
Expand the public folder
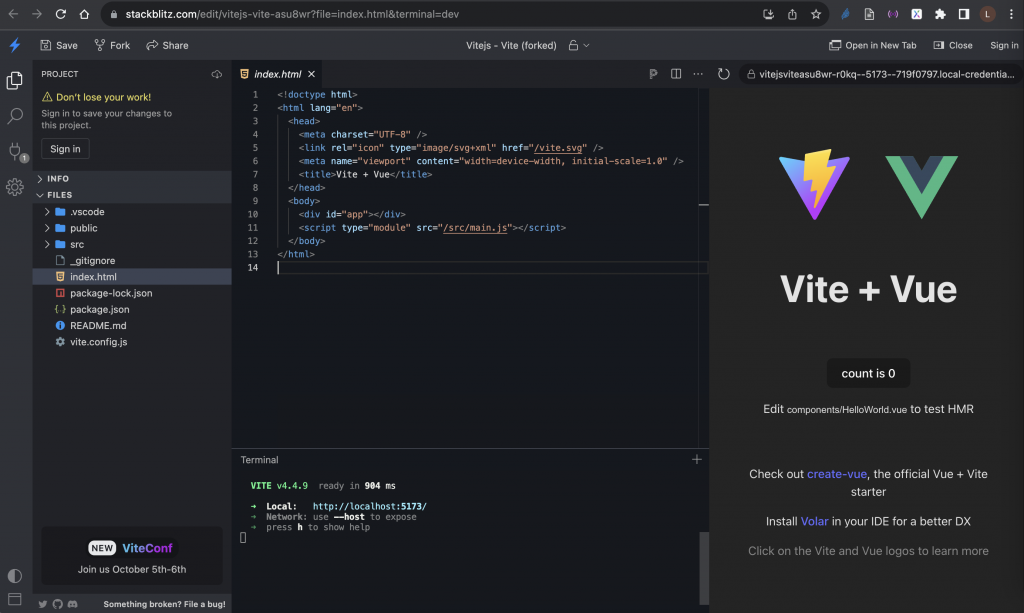pyautogui.click(x=132, y=228)
